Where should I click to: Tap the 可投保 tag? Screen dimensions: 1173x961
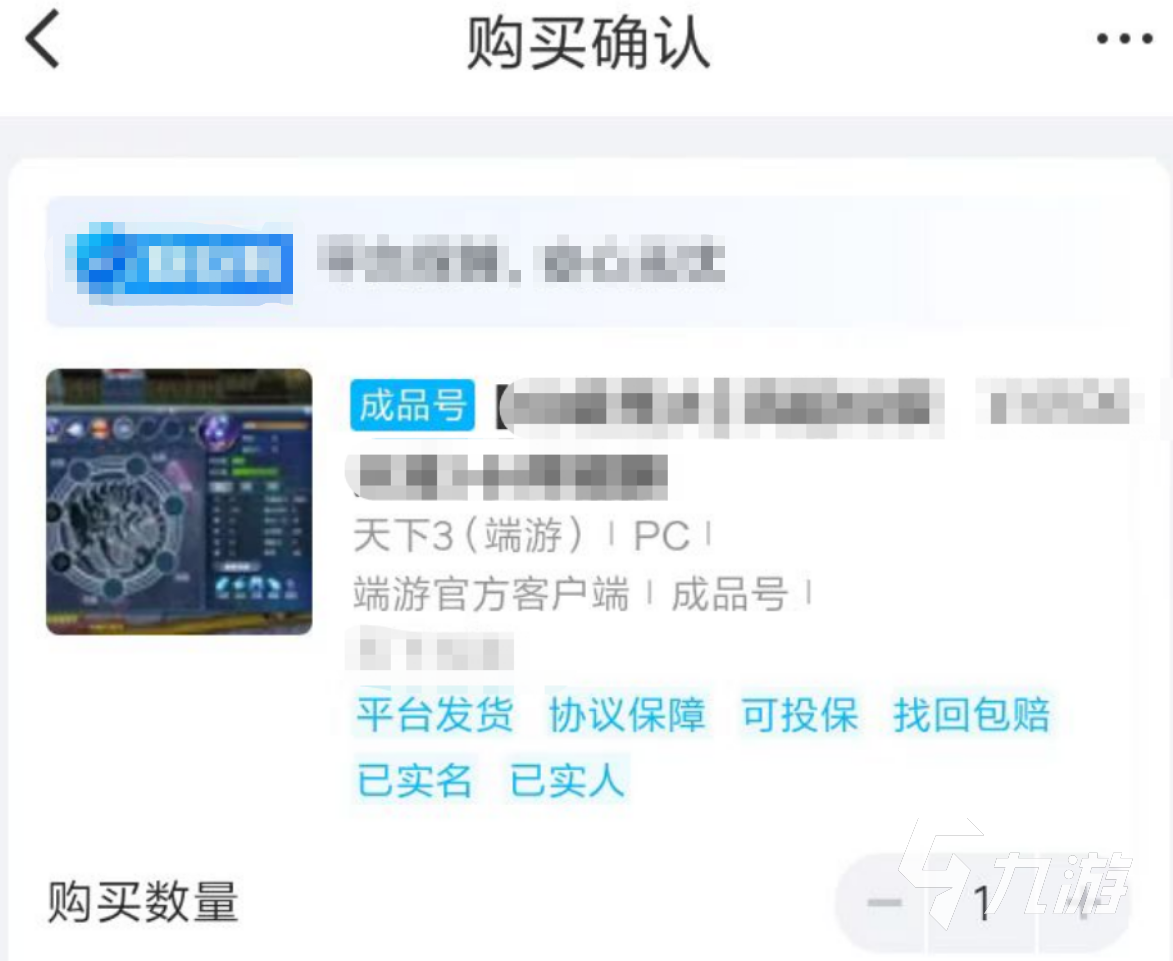(x=800, y=714)
